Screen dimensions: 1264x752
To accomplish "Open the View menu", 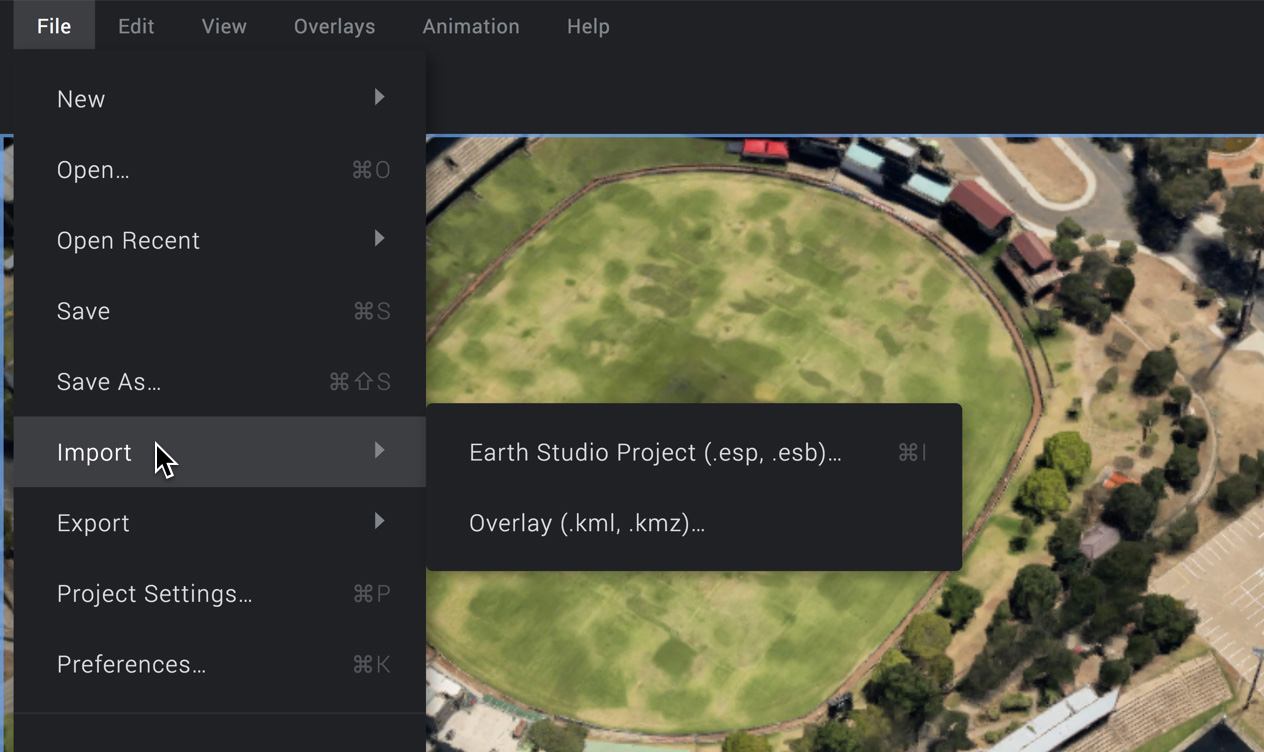I will [x=224, y=26].
